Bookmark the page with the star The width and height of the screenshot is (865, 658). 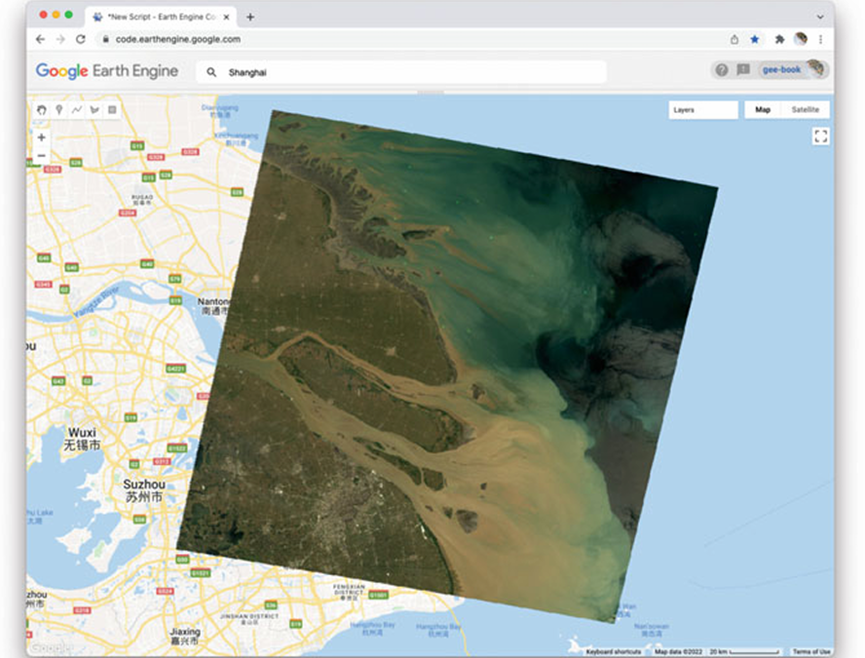click(755, 39)
